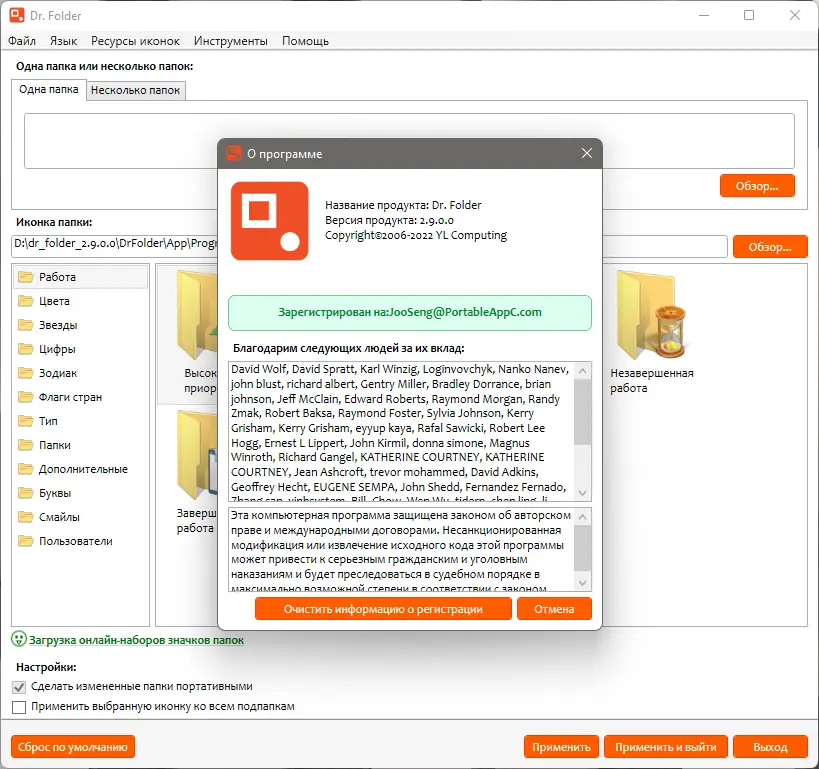The width and height of the screenshot is (819, 769).
Task: Click the empty folder path box
Action: 409,141
